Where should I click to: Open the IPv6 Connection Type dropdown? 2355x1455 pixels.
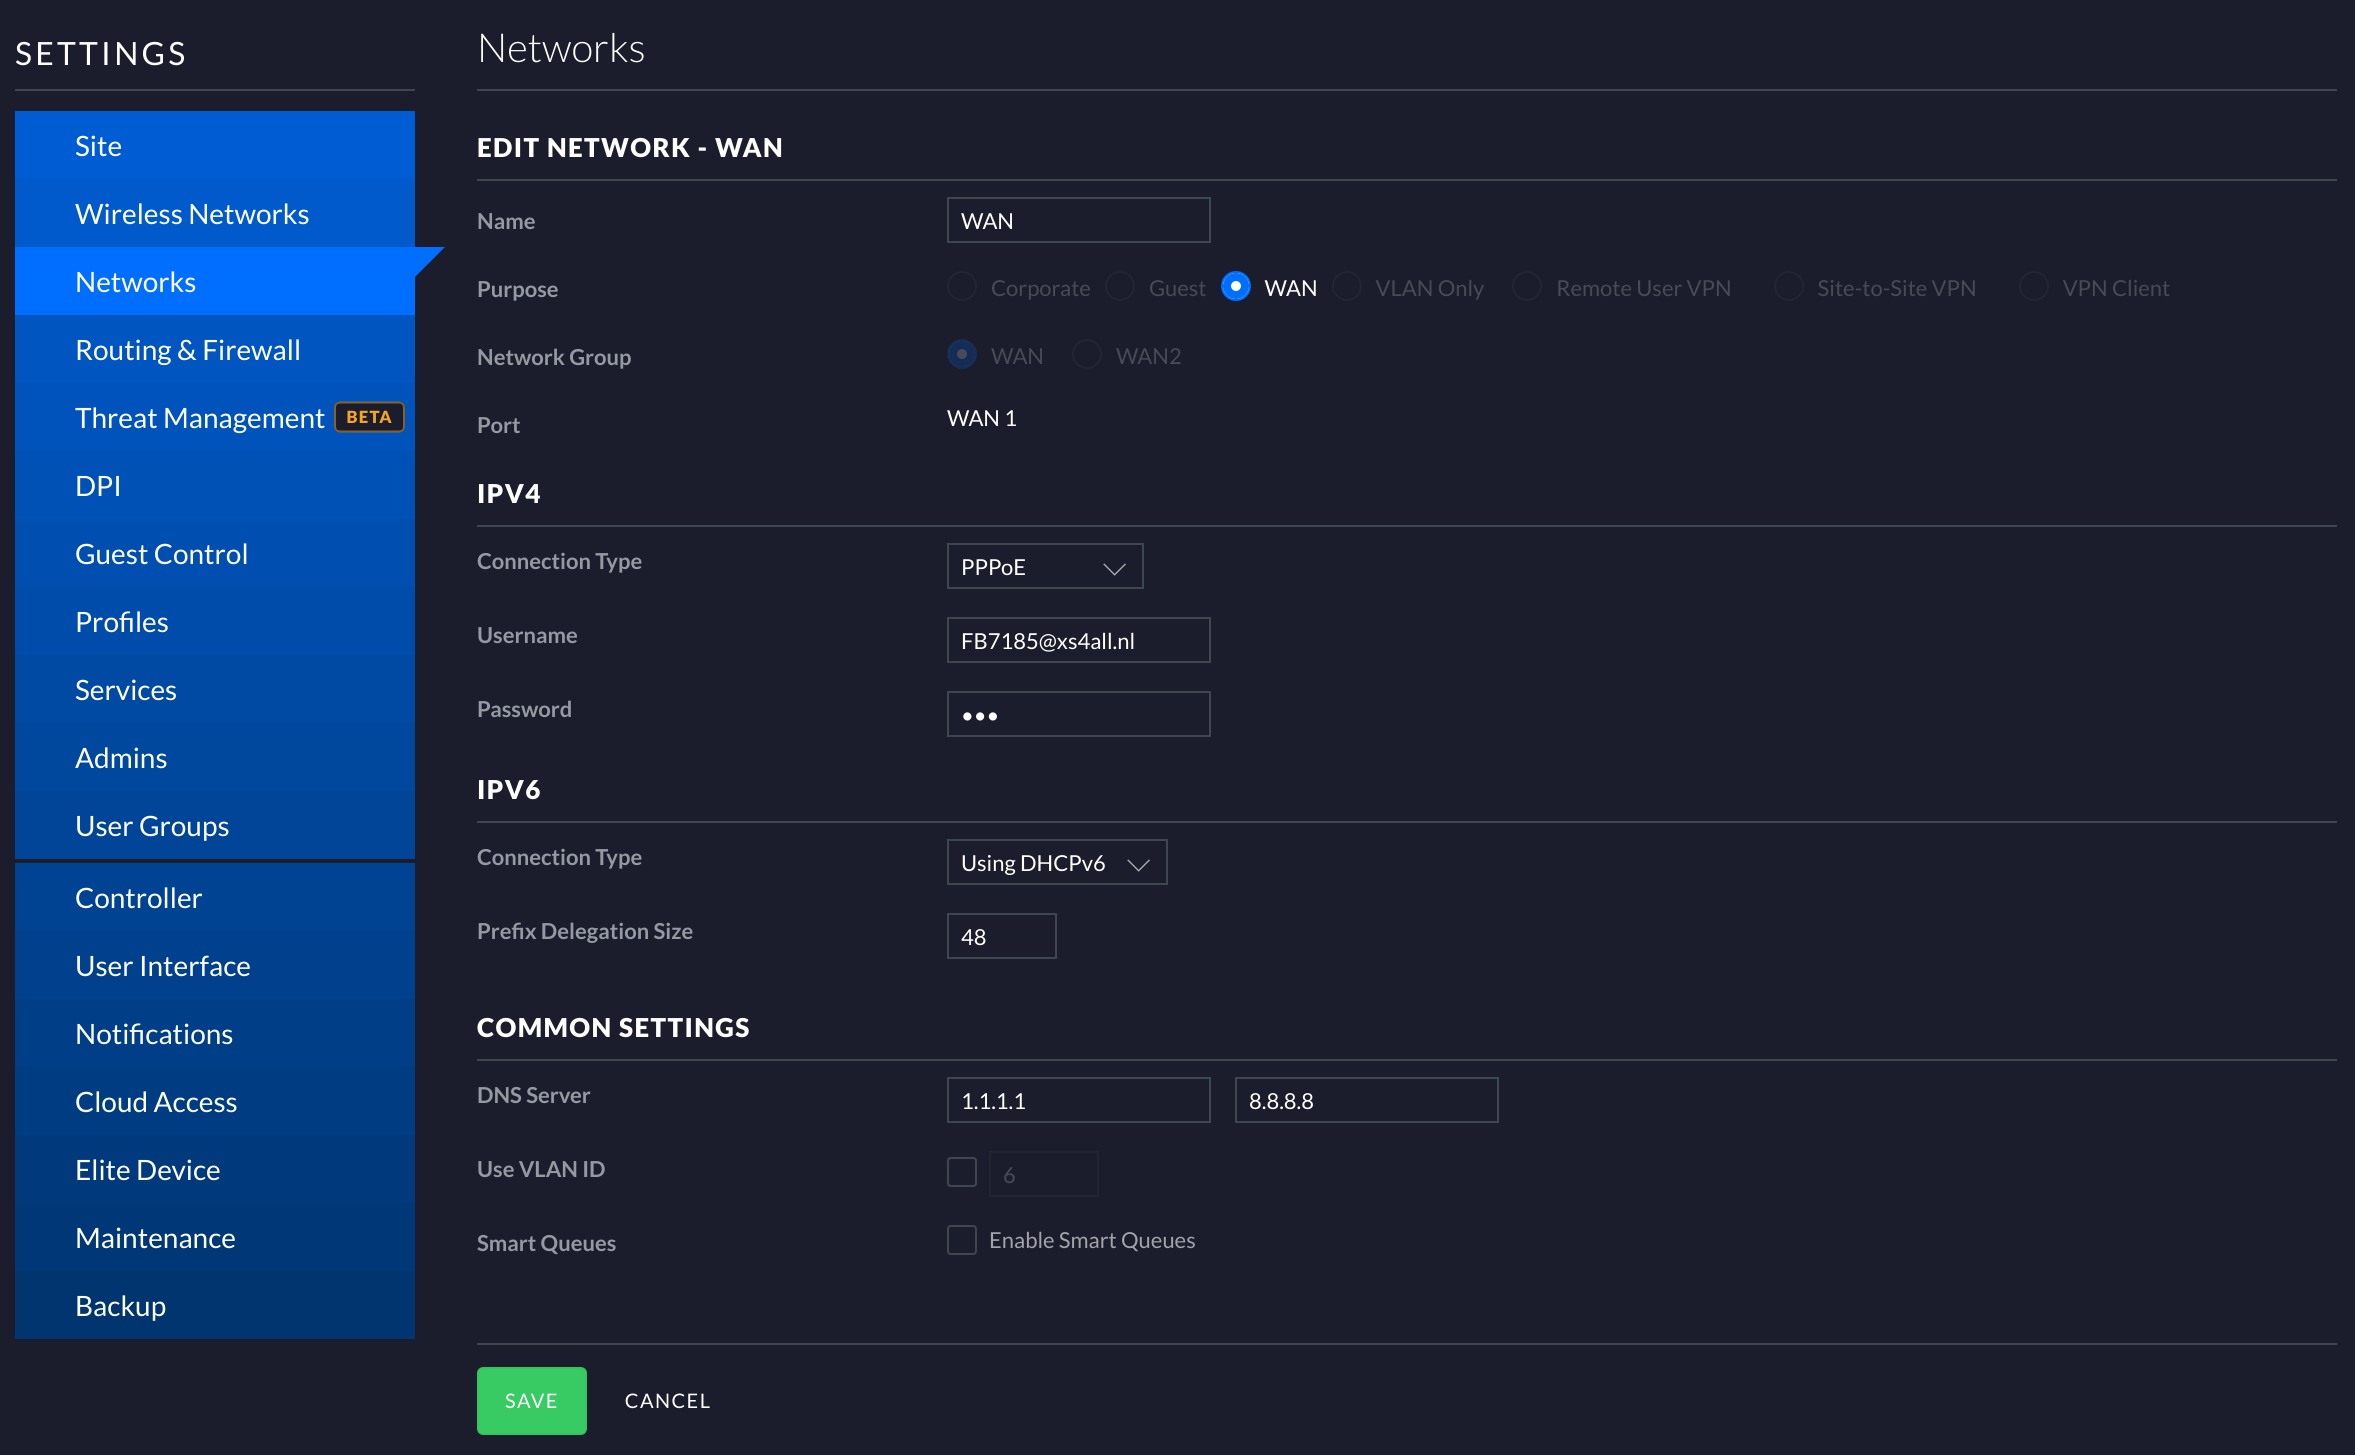click(1056, 861)
